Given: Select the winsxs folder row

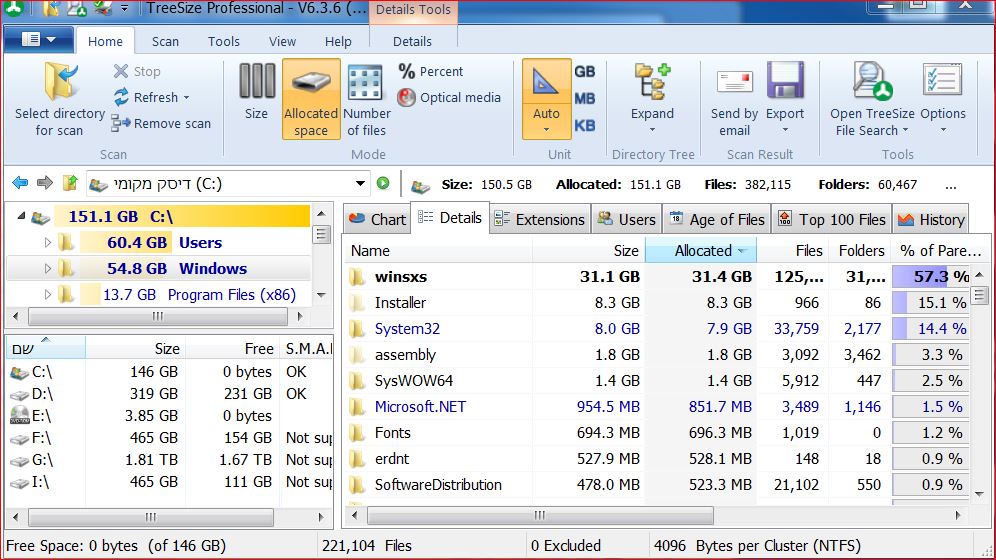Looking at the screenshot, I should pos(656,277).
